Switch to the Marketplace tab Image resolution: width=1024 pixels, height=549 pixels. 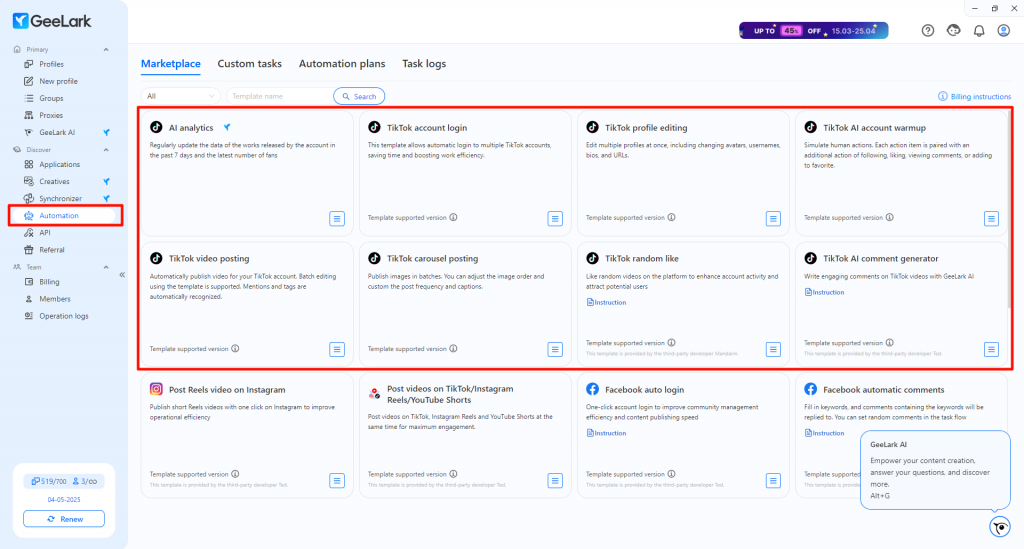170,63
